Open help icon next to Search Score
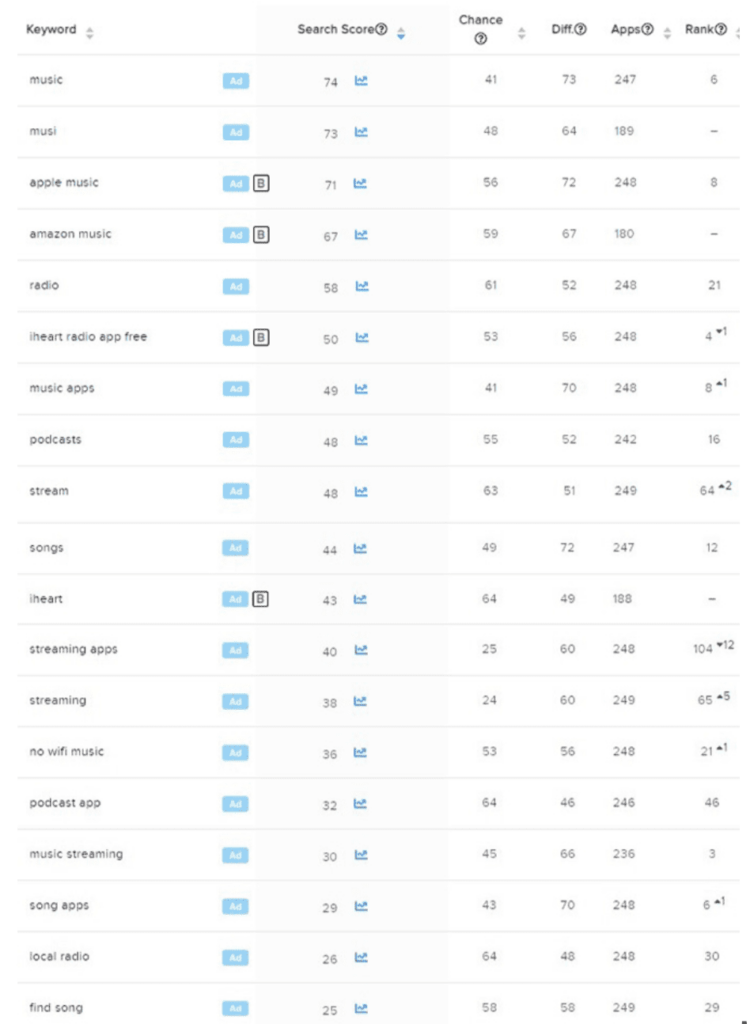Viewport: 750px width, 1024px height. [382, 29]
